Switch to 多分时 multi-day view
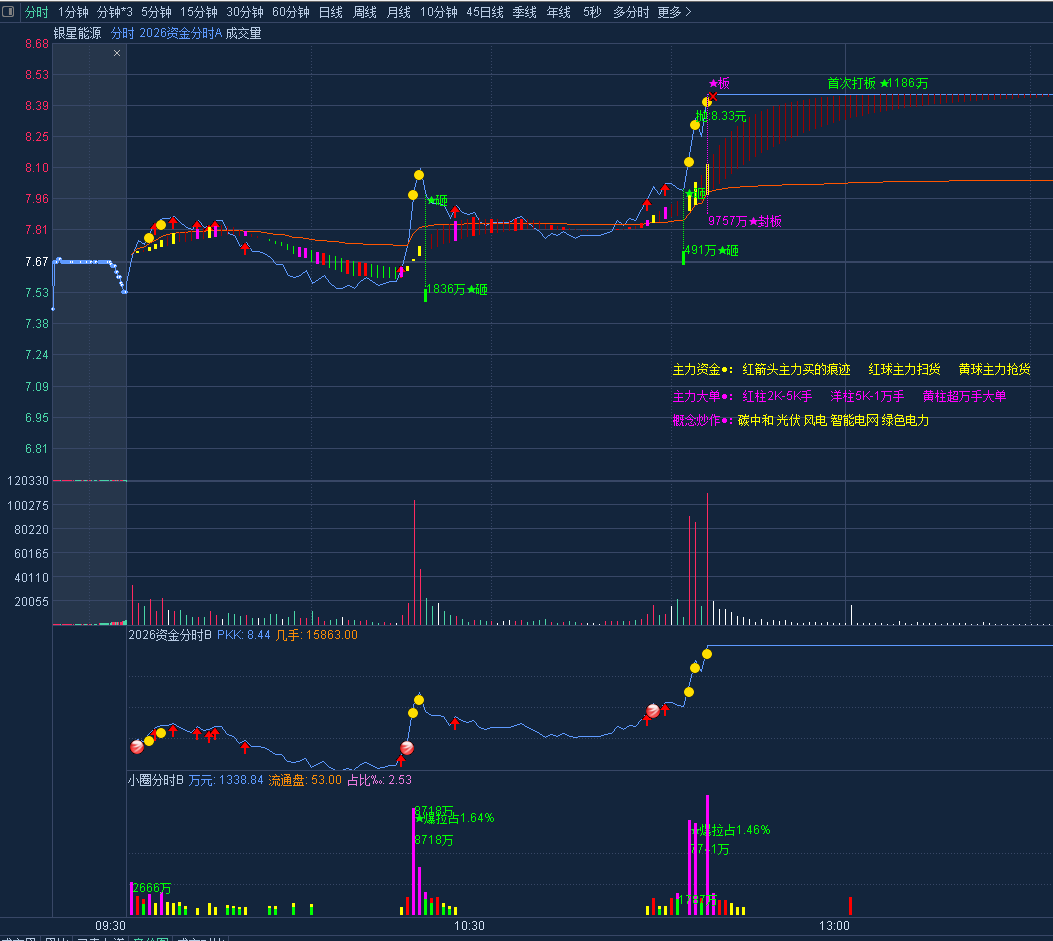Viewport: 1053px width, 941px height. click(x=630, y=12)
